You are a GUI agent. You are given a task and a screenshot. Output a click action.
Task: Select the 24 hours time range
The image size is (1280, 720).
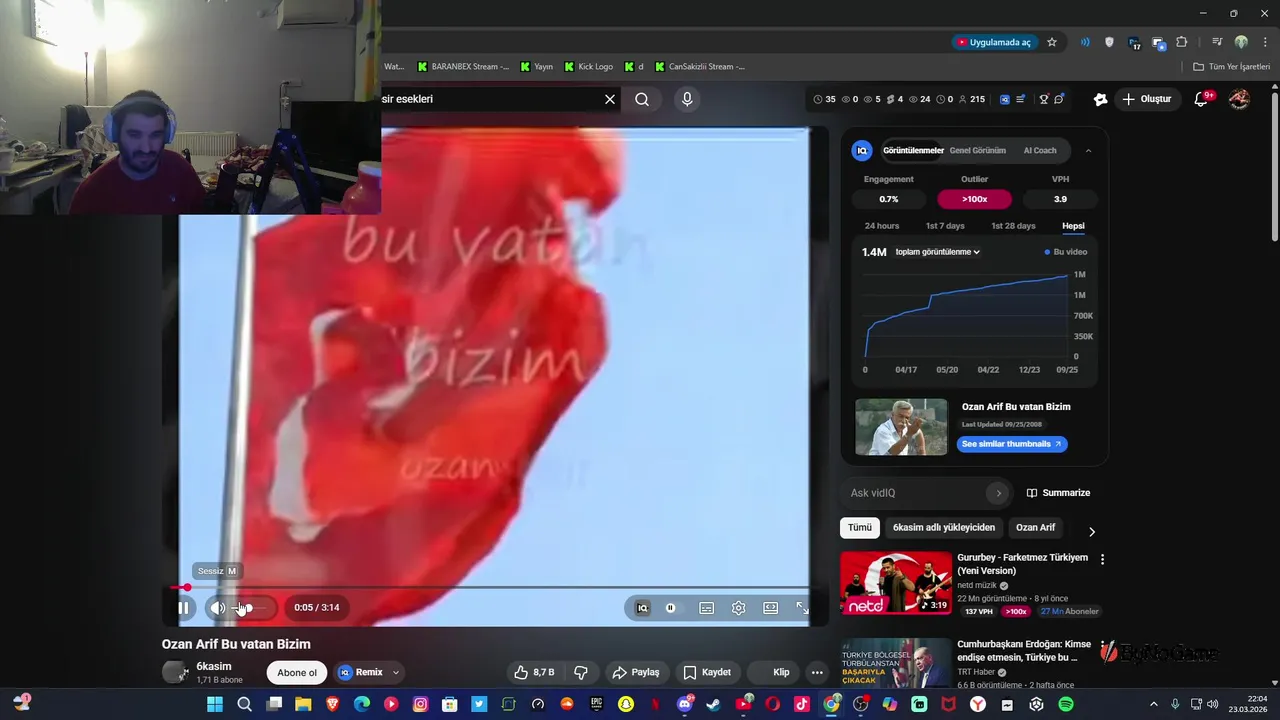(882, 226)
